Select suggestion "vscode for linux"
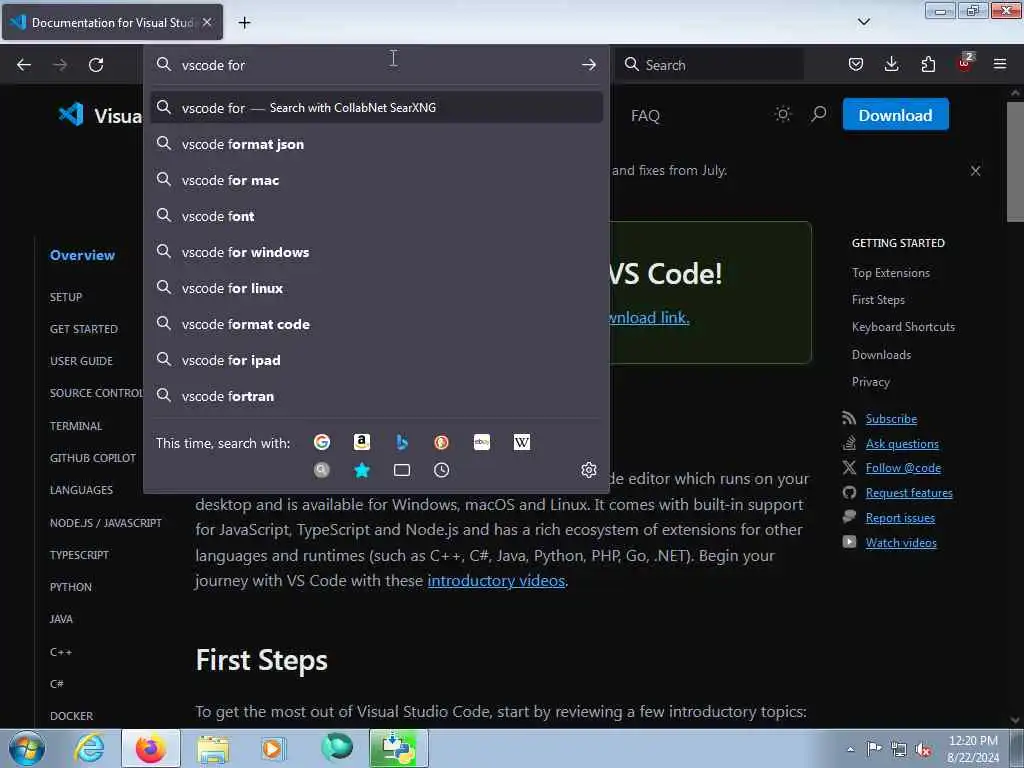The image size is (1024, 768). tap(377, 288)
